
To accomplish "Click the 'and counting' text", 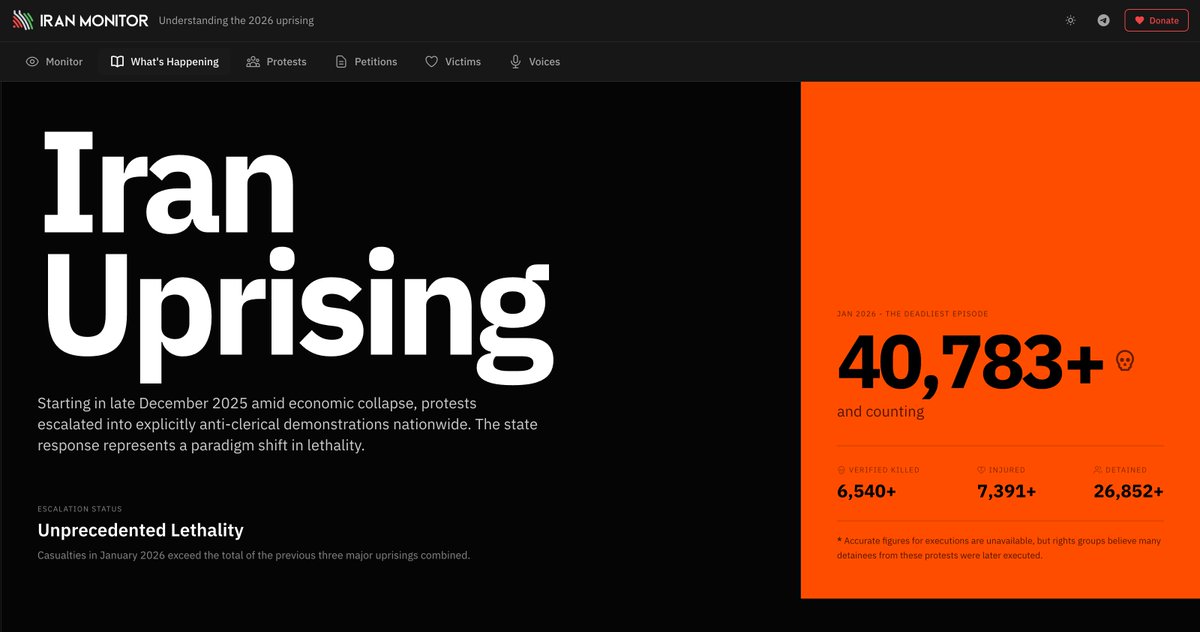I will click(880, 412).
